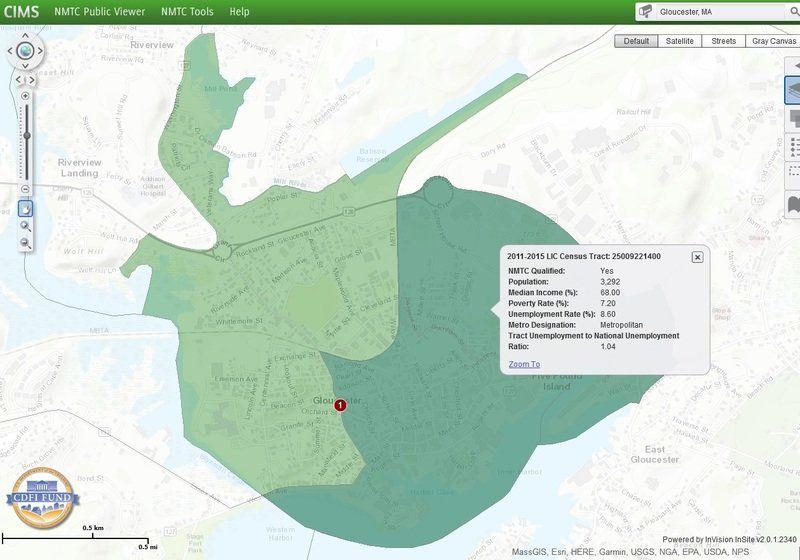Image resolution: width=800 pixels, height=560 pixels.
Task: Close the census tract info popup
Action: pos(697,257)
